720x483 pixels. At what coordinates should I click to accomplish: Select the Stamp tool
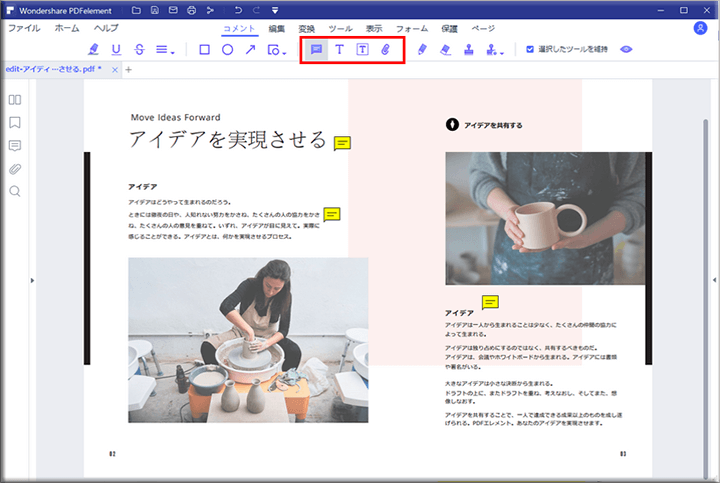pyautogui.click(x=468, y=49)
